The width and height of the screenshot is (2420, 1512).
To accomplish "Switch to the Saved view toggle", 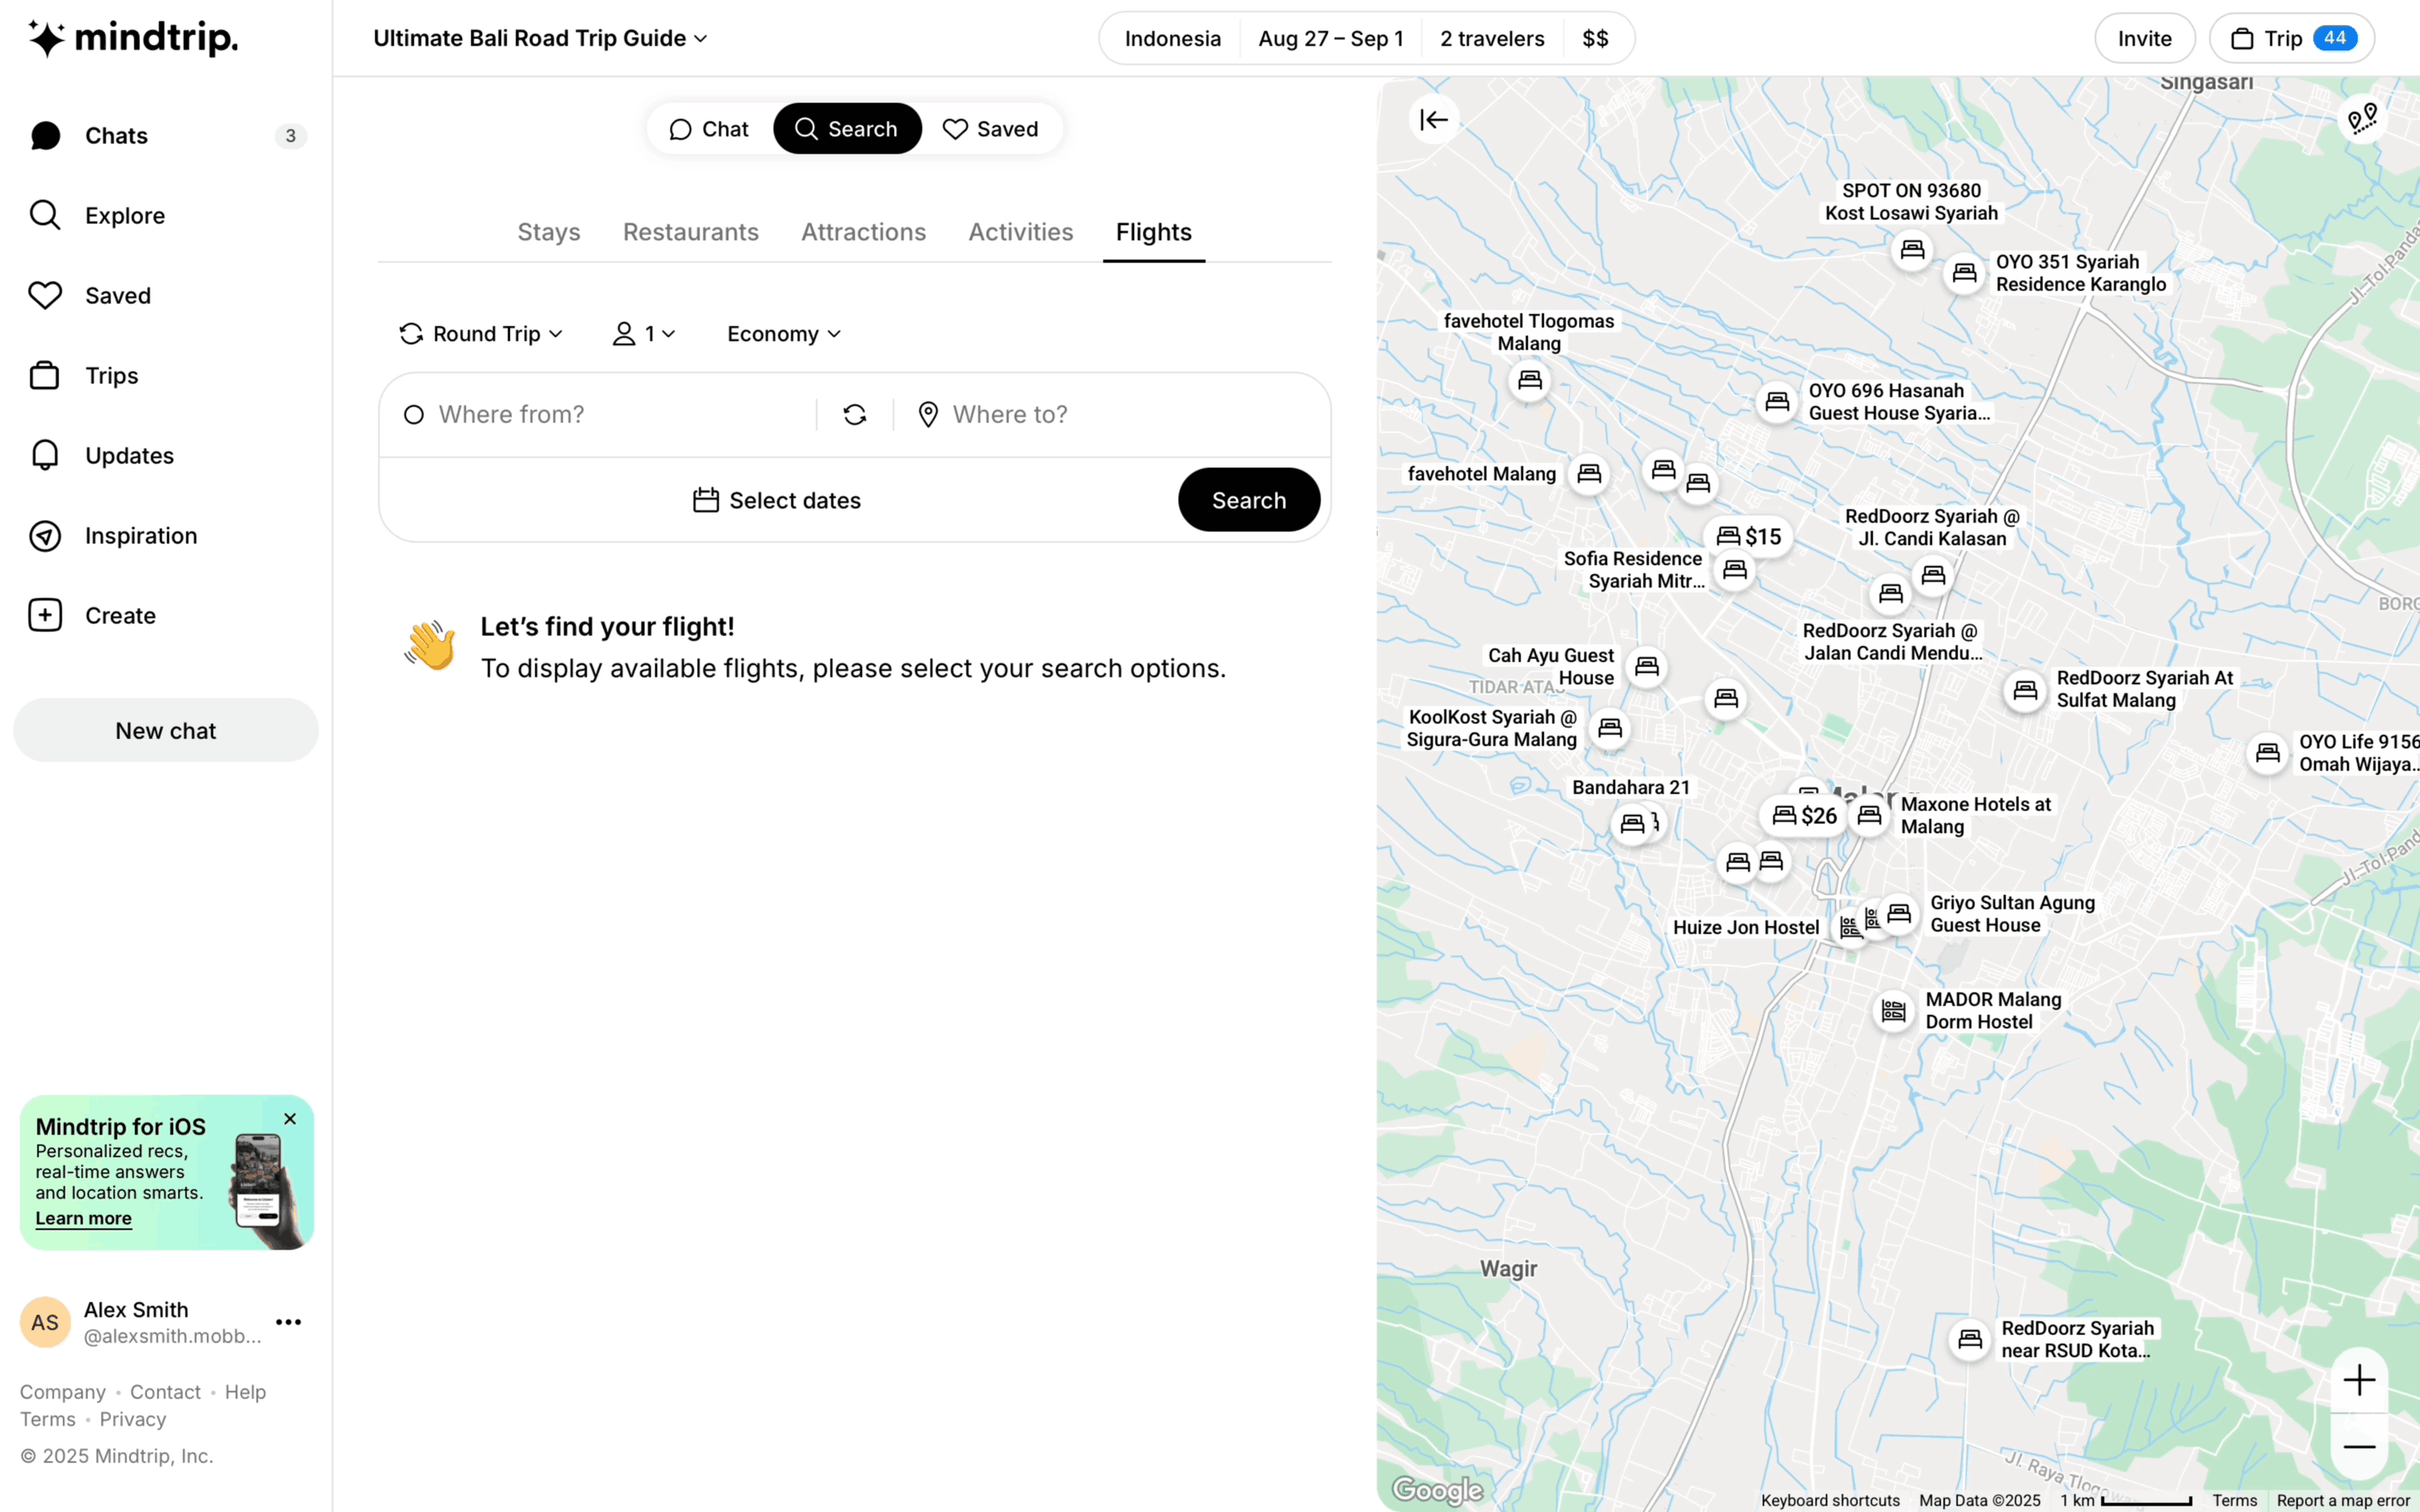I will tap(991, 129).
